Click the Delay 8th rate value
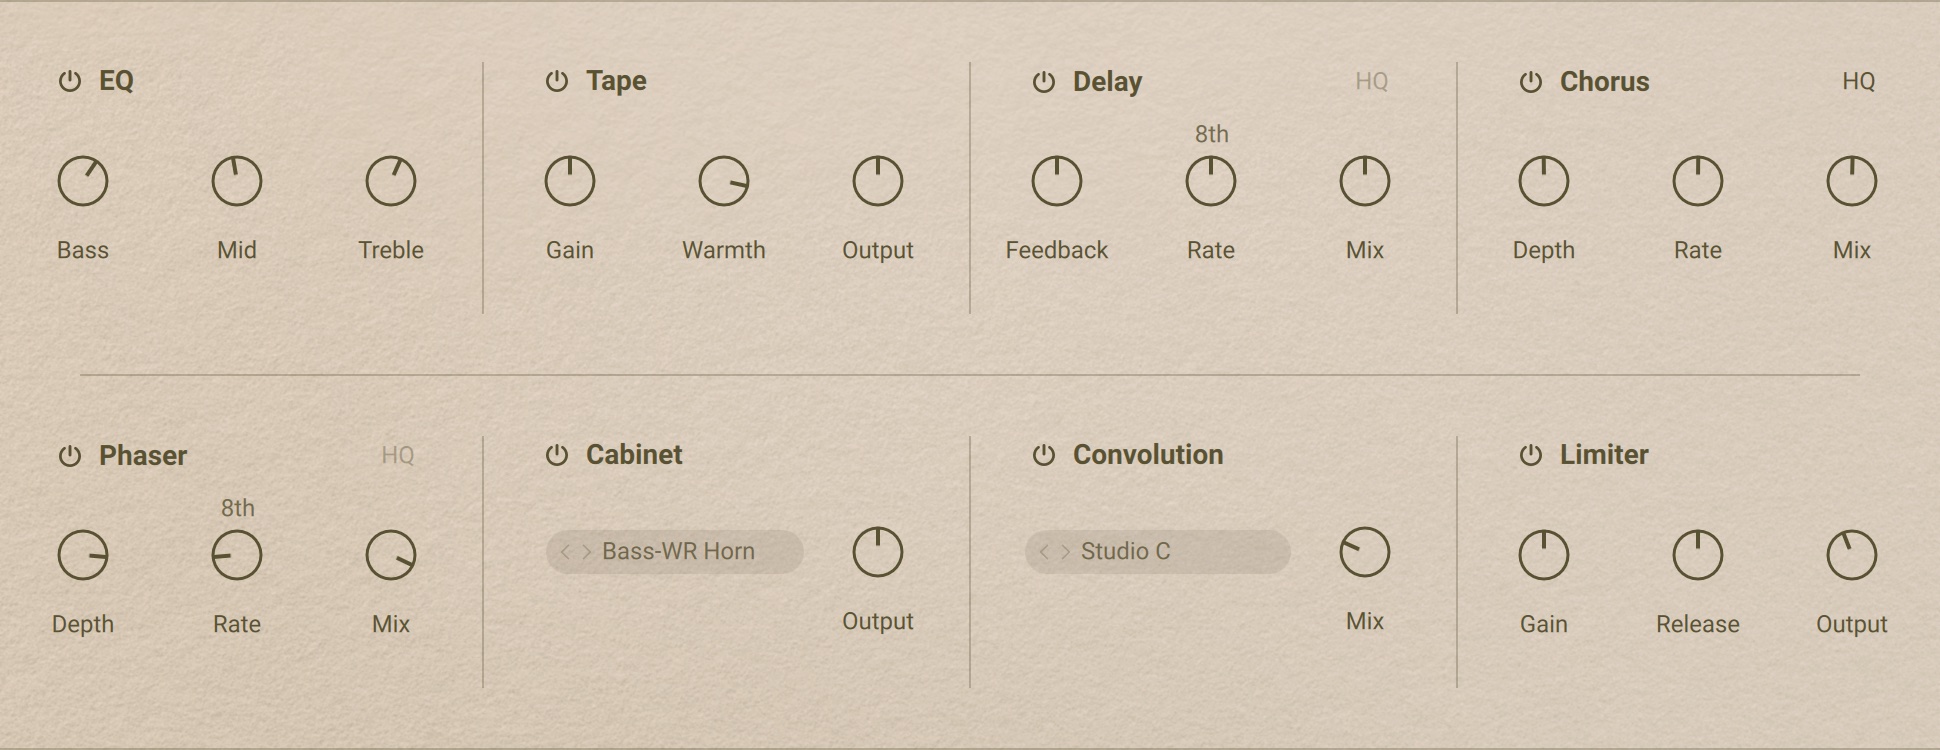The width and height of the screenshot is (1940, 750). 1211,134
